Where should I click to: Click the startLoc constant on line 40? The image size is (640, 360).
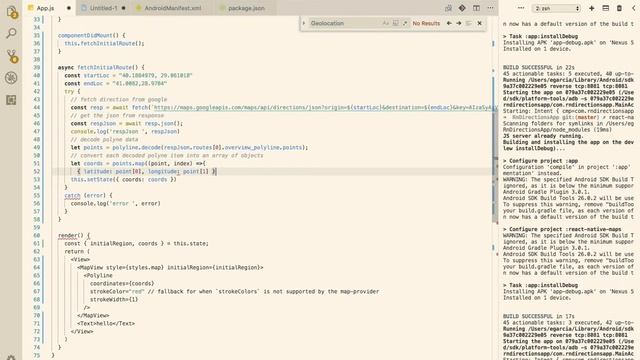(96, 76)
